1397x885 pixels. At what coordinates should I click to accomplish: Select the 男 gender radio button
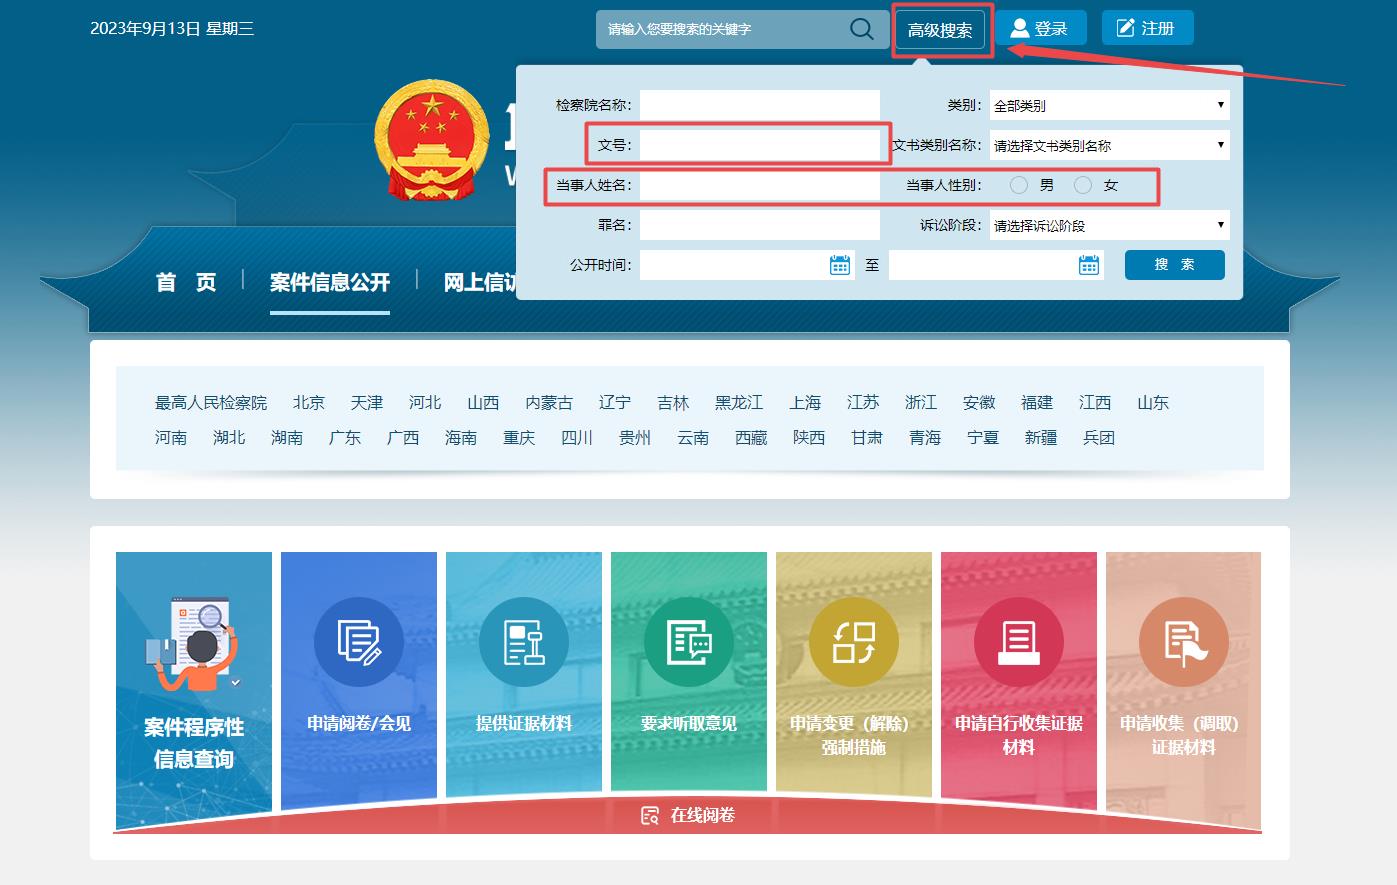click(x=1019, y=184)
